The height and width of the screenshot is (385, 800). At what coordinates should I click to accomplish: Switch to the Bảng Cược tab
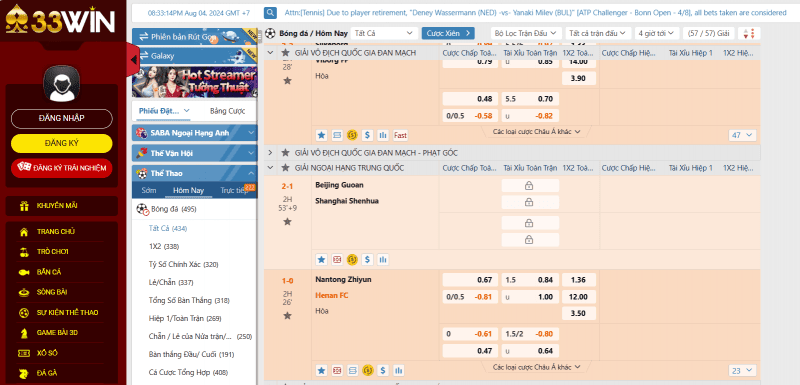click(228, 111)
